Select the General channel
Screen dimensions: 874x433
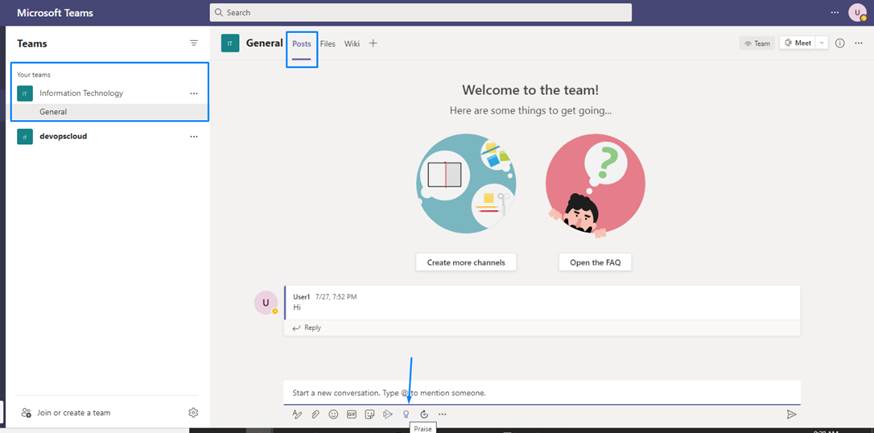(x=110, y=112)
